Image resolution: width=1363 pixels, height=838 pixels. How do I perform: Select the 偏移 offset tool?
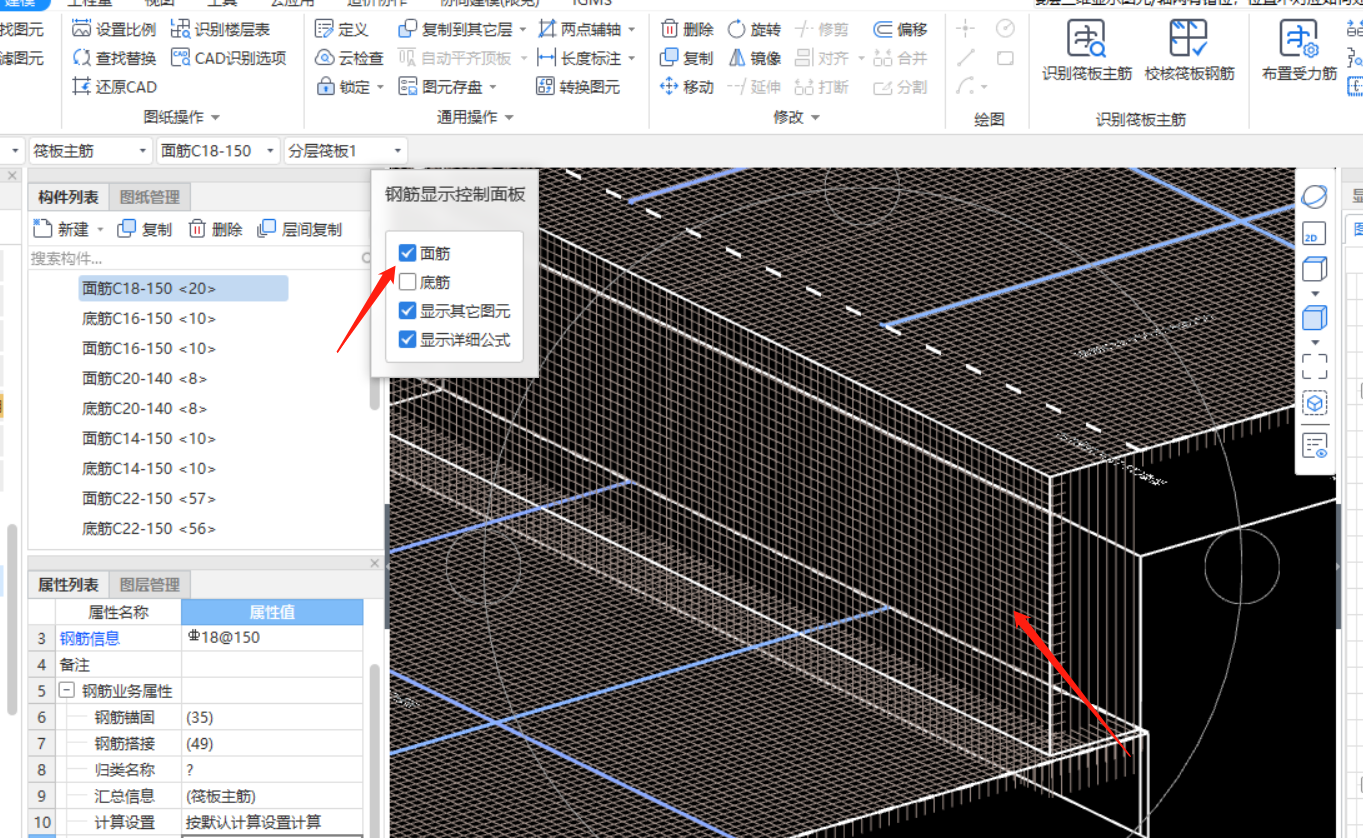900,30
